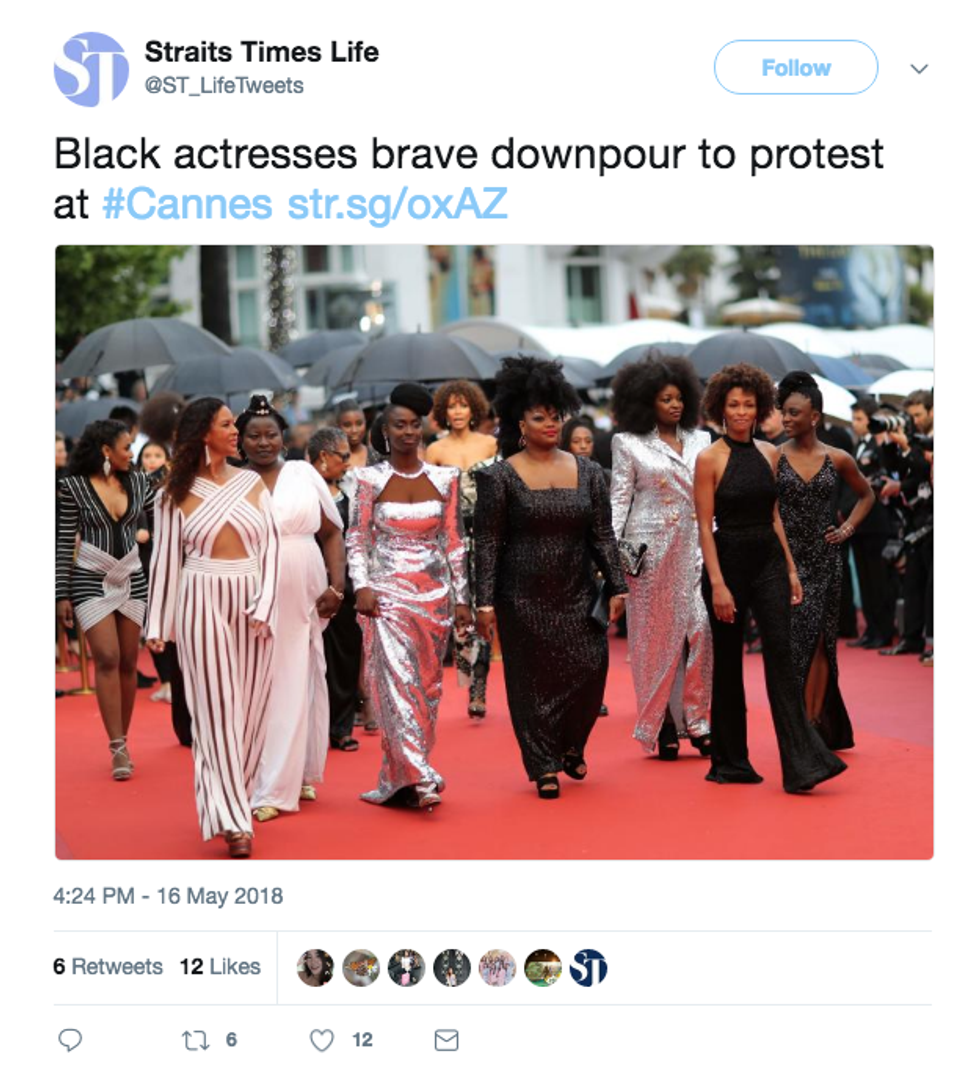
Task: Click the reply speech bubble icon
Action: pos(70,1039)
